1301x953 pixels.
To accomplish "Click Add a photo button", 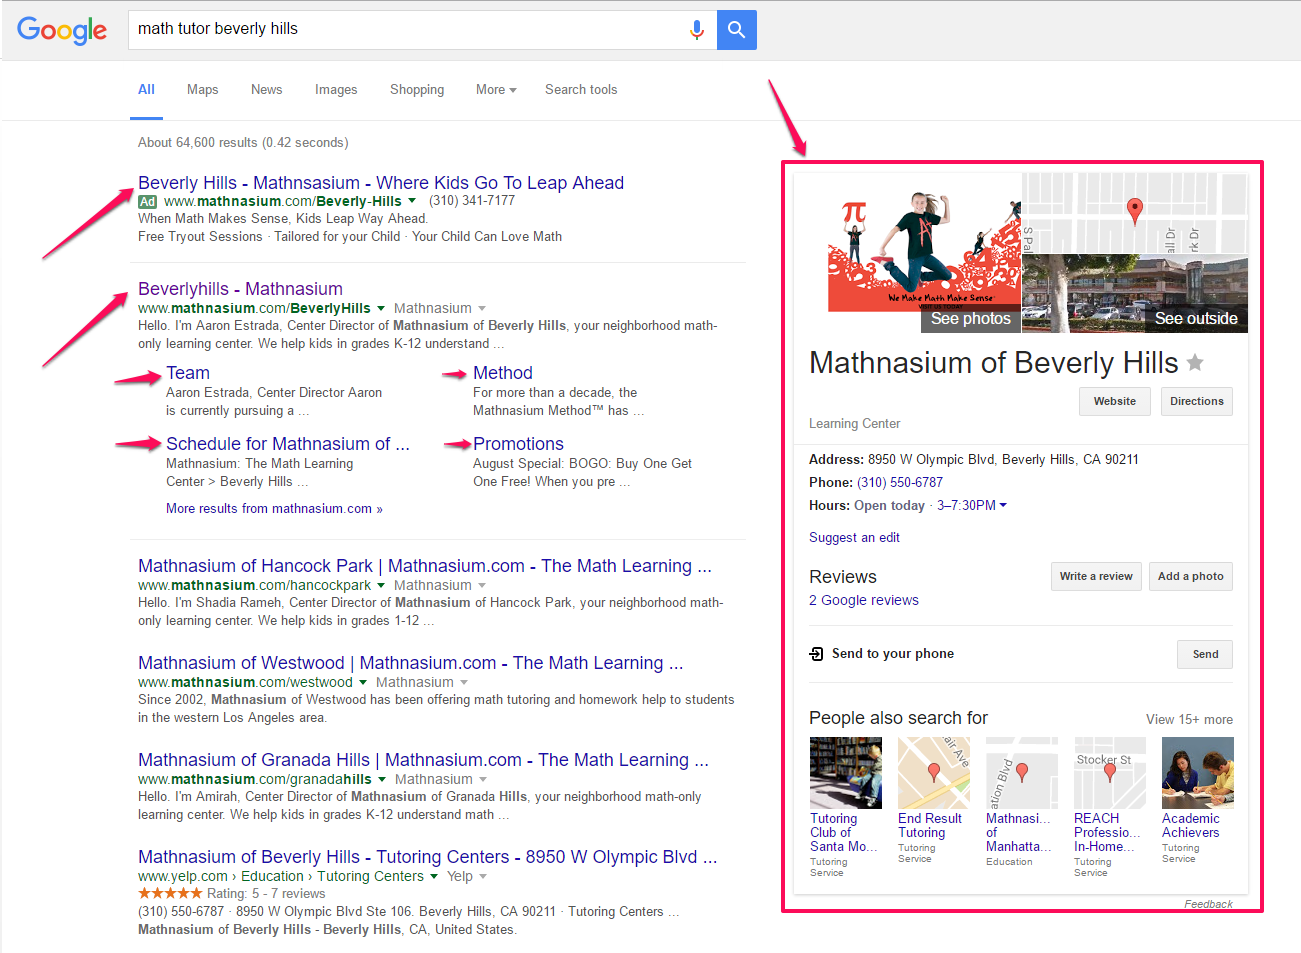I will 1191,576.
